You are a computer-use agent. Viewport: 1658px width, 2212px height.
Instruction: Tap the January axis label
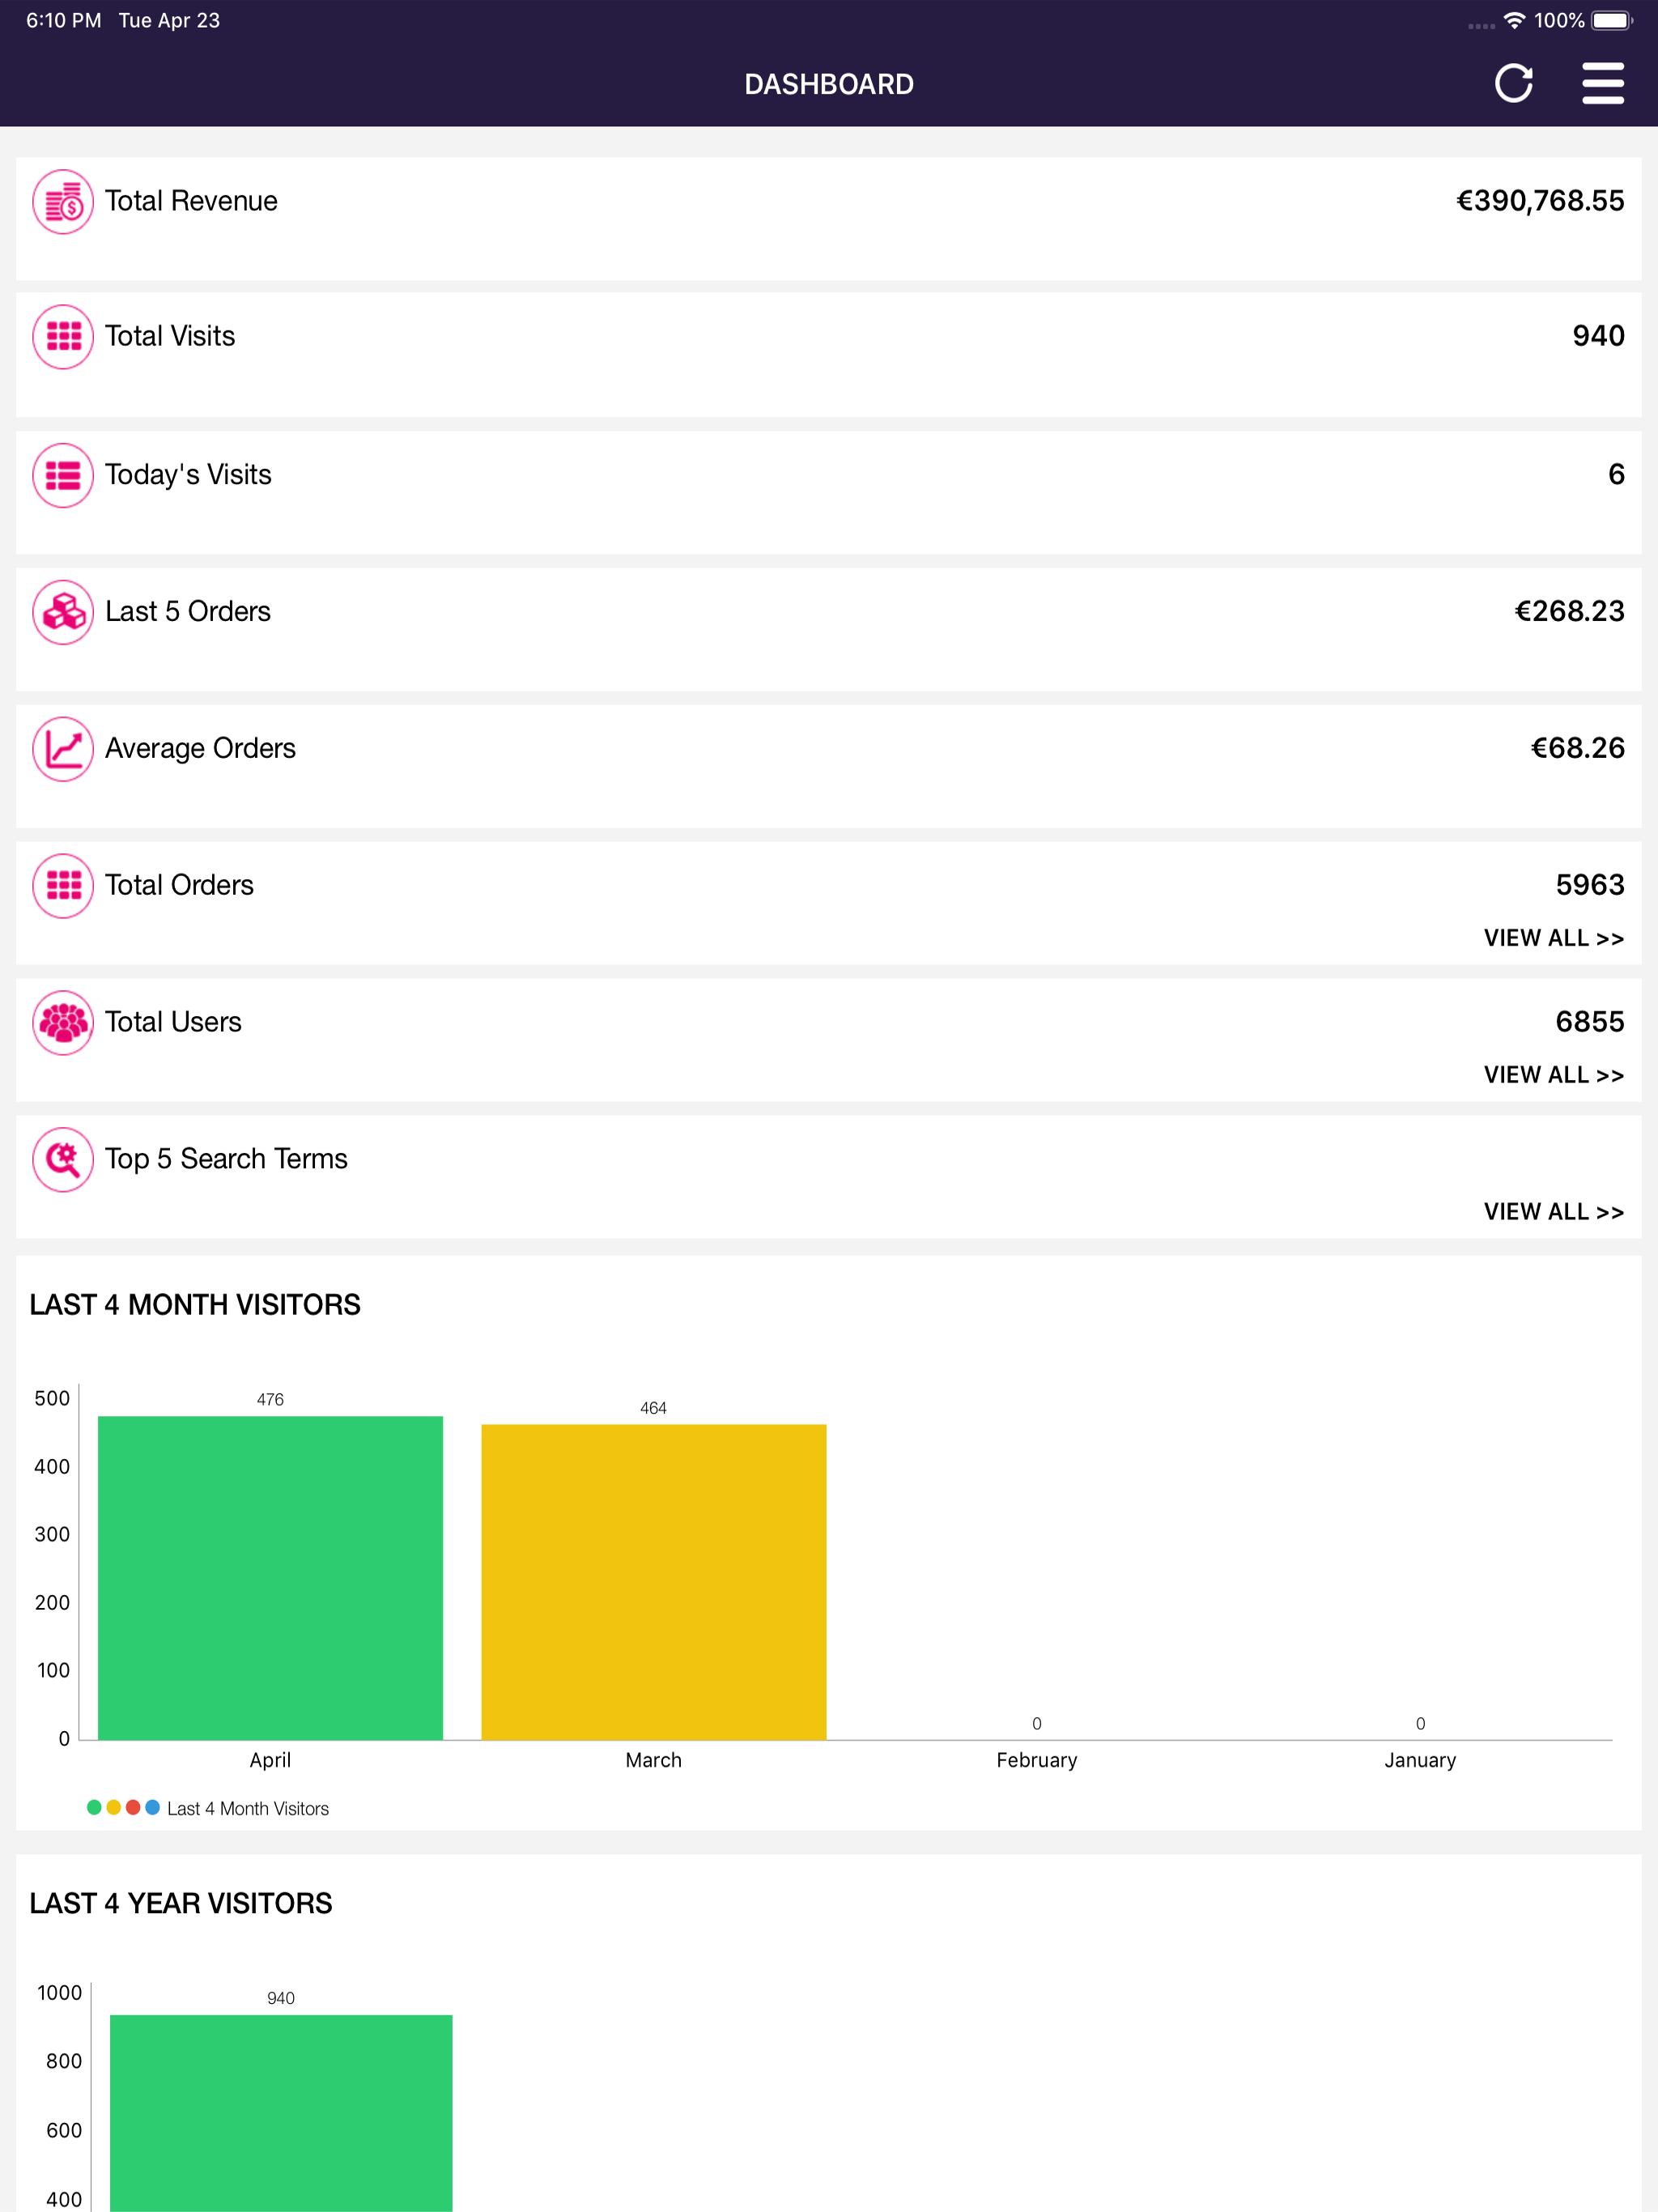tap(1420, 1760)
